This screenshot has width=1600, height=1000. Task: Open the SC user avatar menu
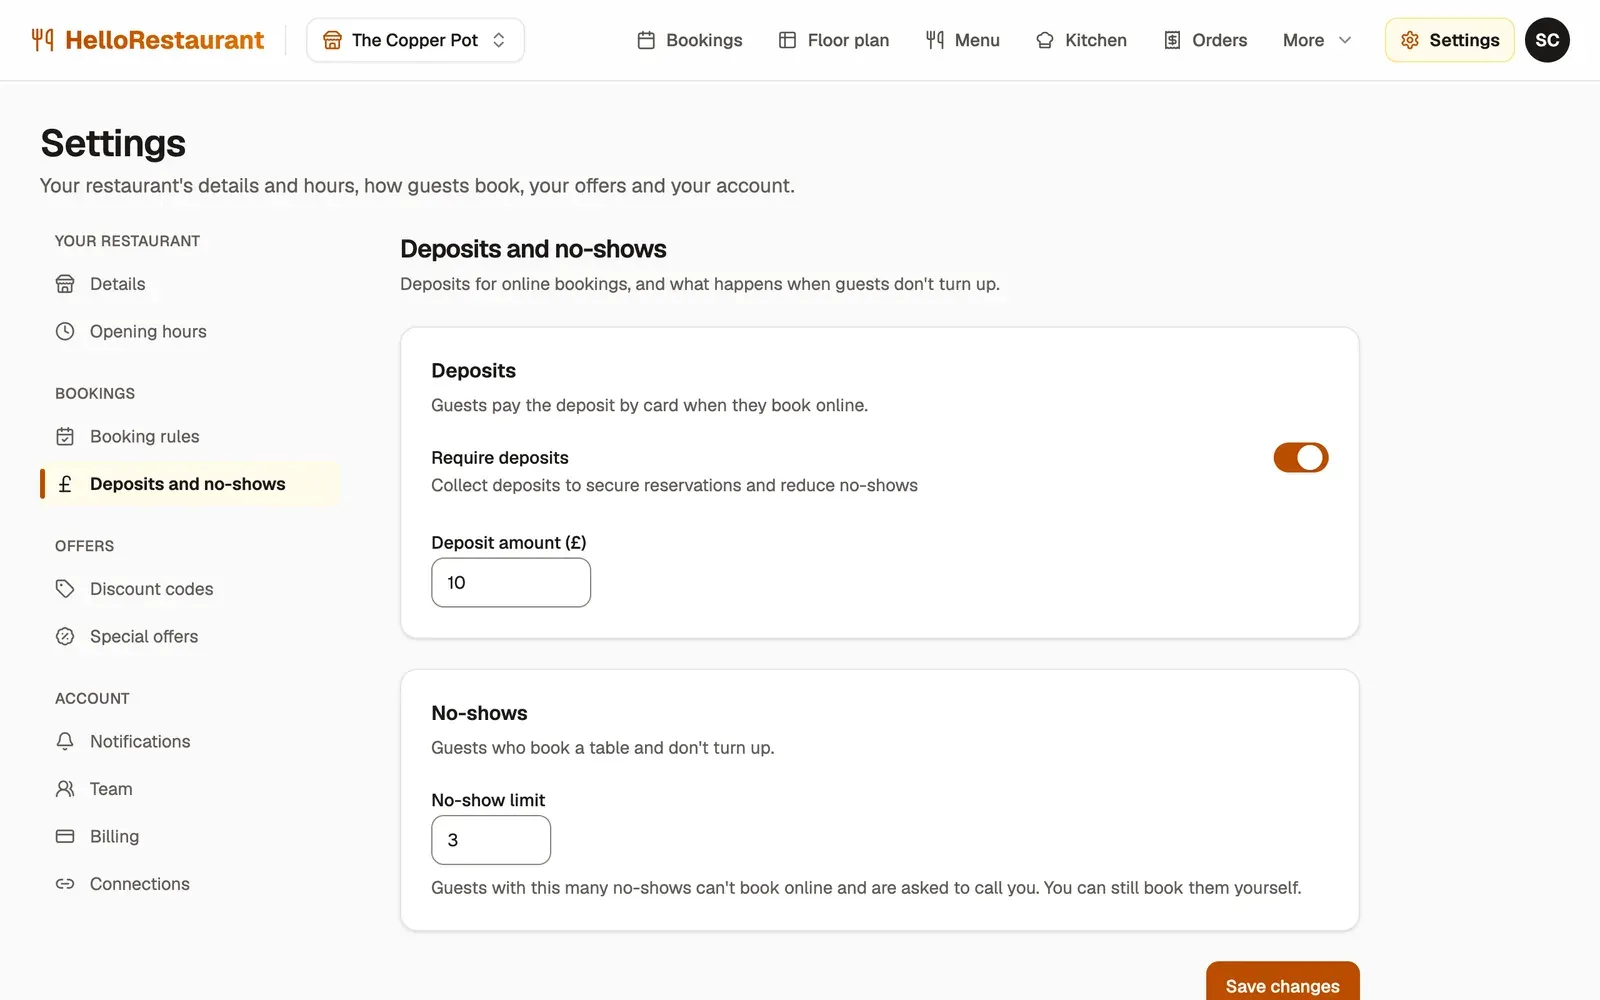click(x=1547, y=40)
